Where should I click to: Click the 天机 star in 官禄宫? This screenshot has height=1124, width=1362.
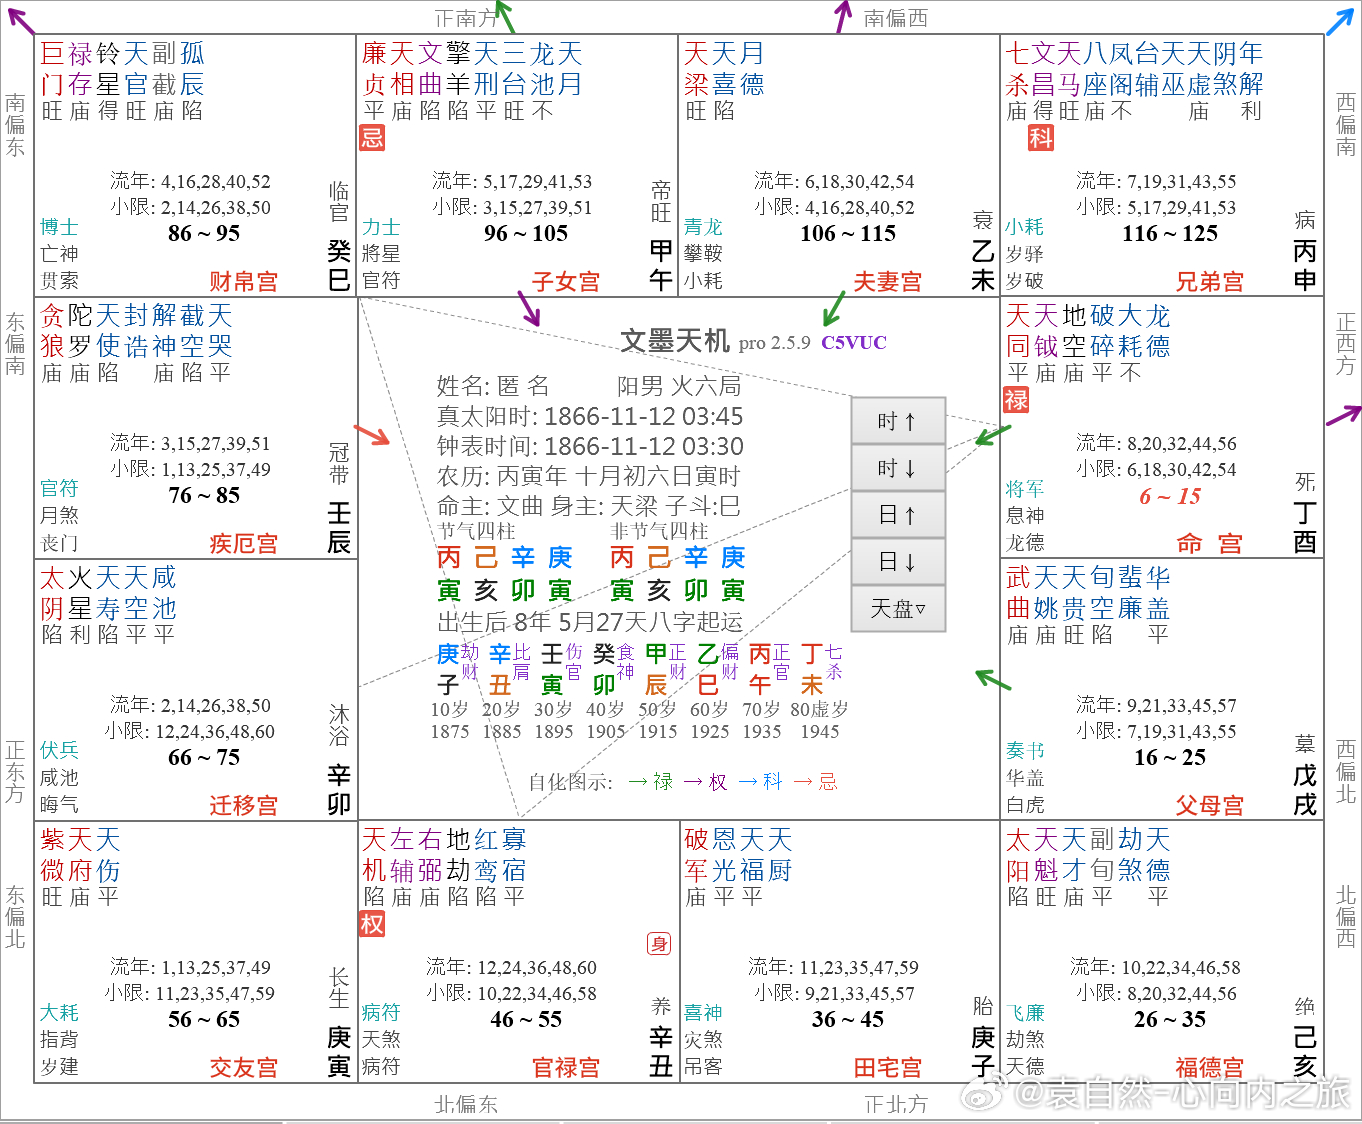374,855
